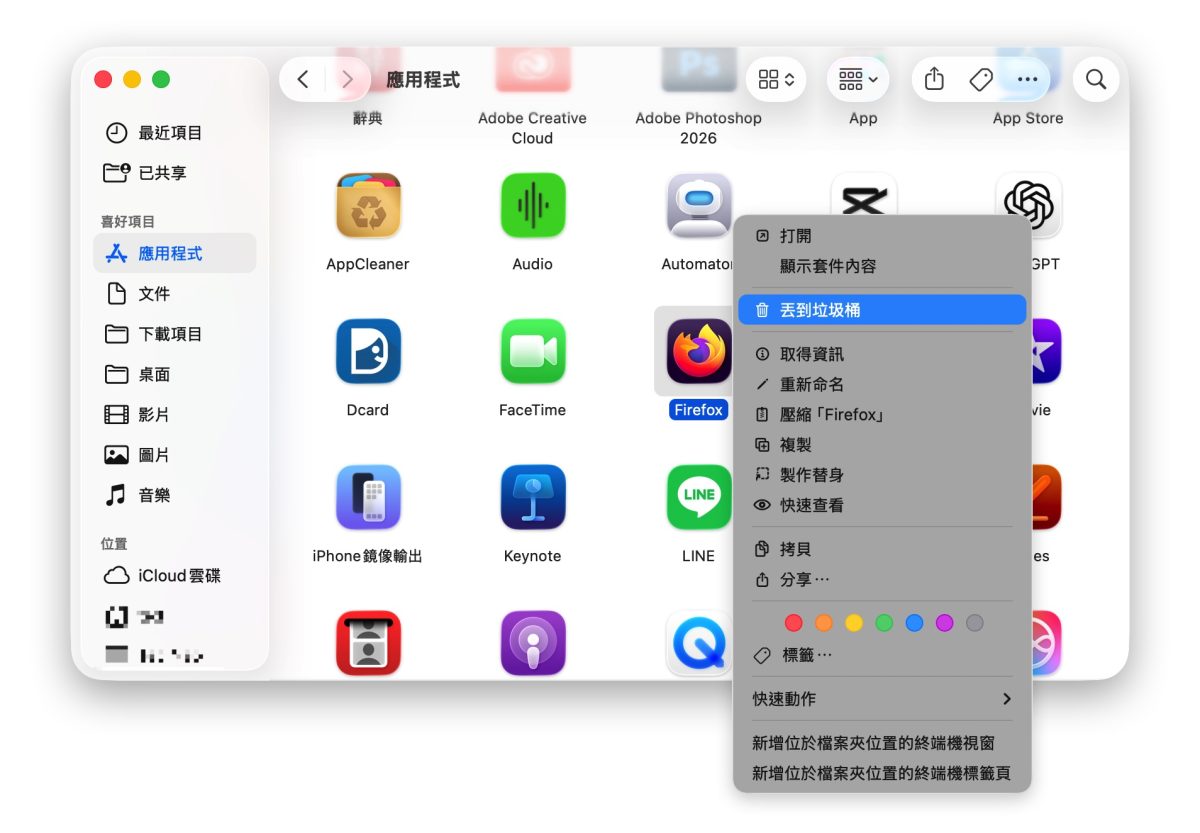
Task: Go back with the left chevron
Action: [x=303, y=79]
